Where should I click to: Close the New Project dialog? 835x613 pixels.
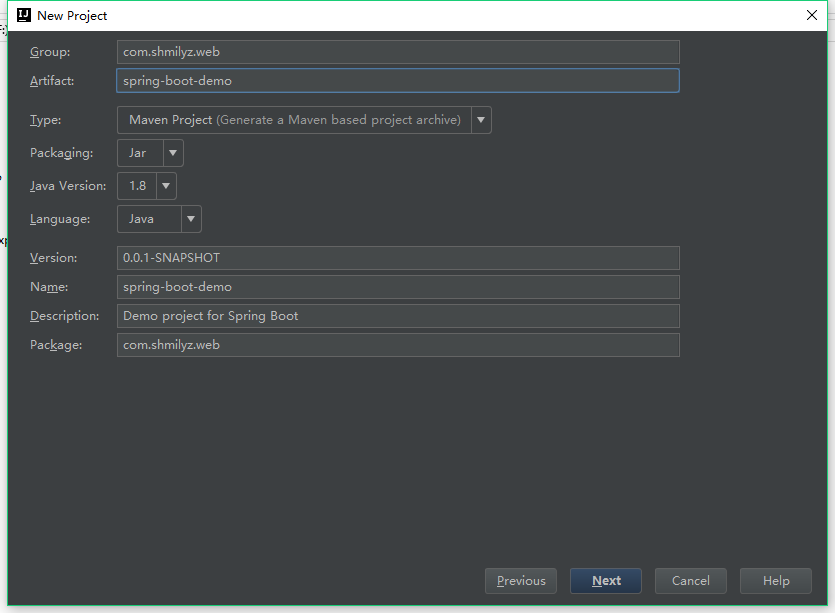pyautogui.click(x=811, y=15)
